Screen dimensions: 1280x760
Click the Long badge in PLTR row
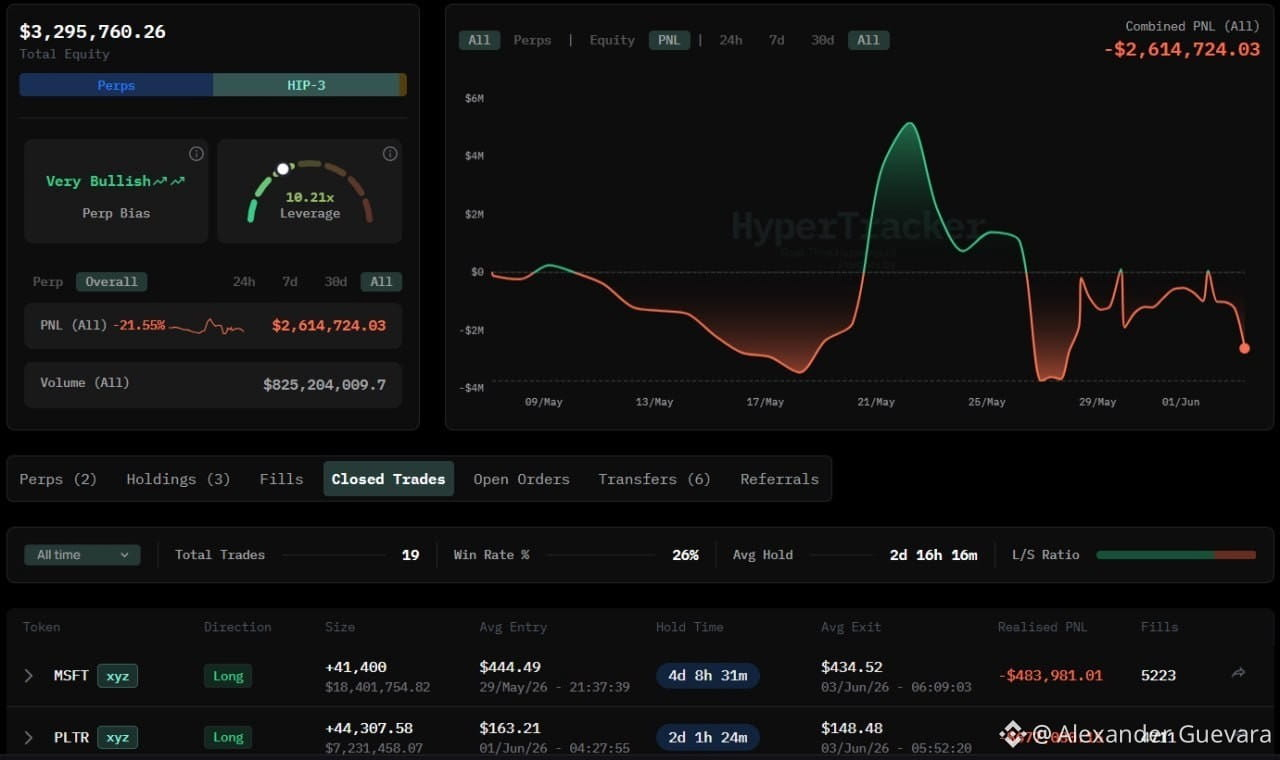click(228, 738)
